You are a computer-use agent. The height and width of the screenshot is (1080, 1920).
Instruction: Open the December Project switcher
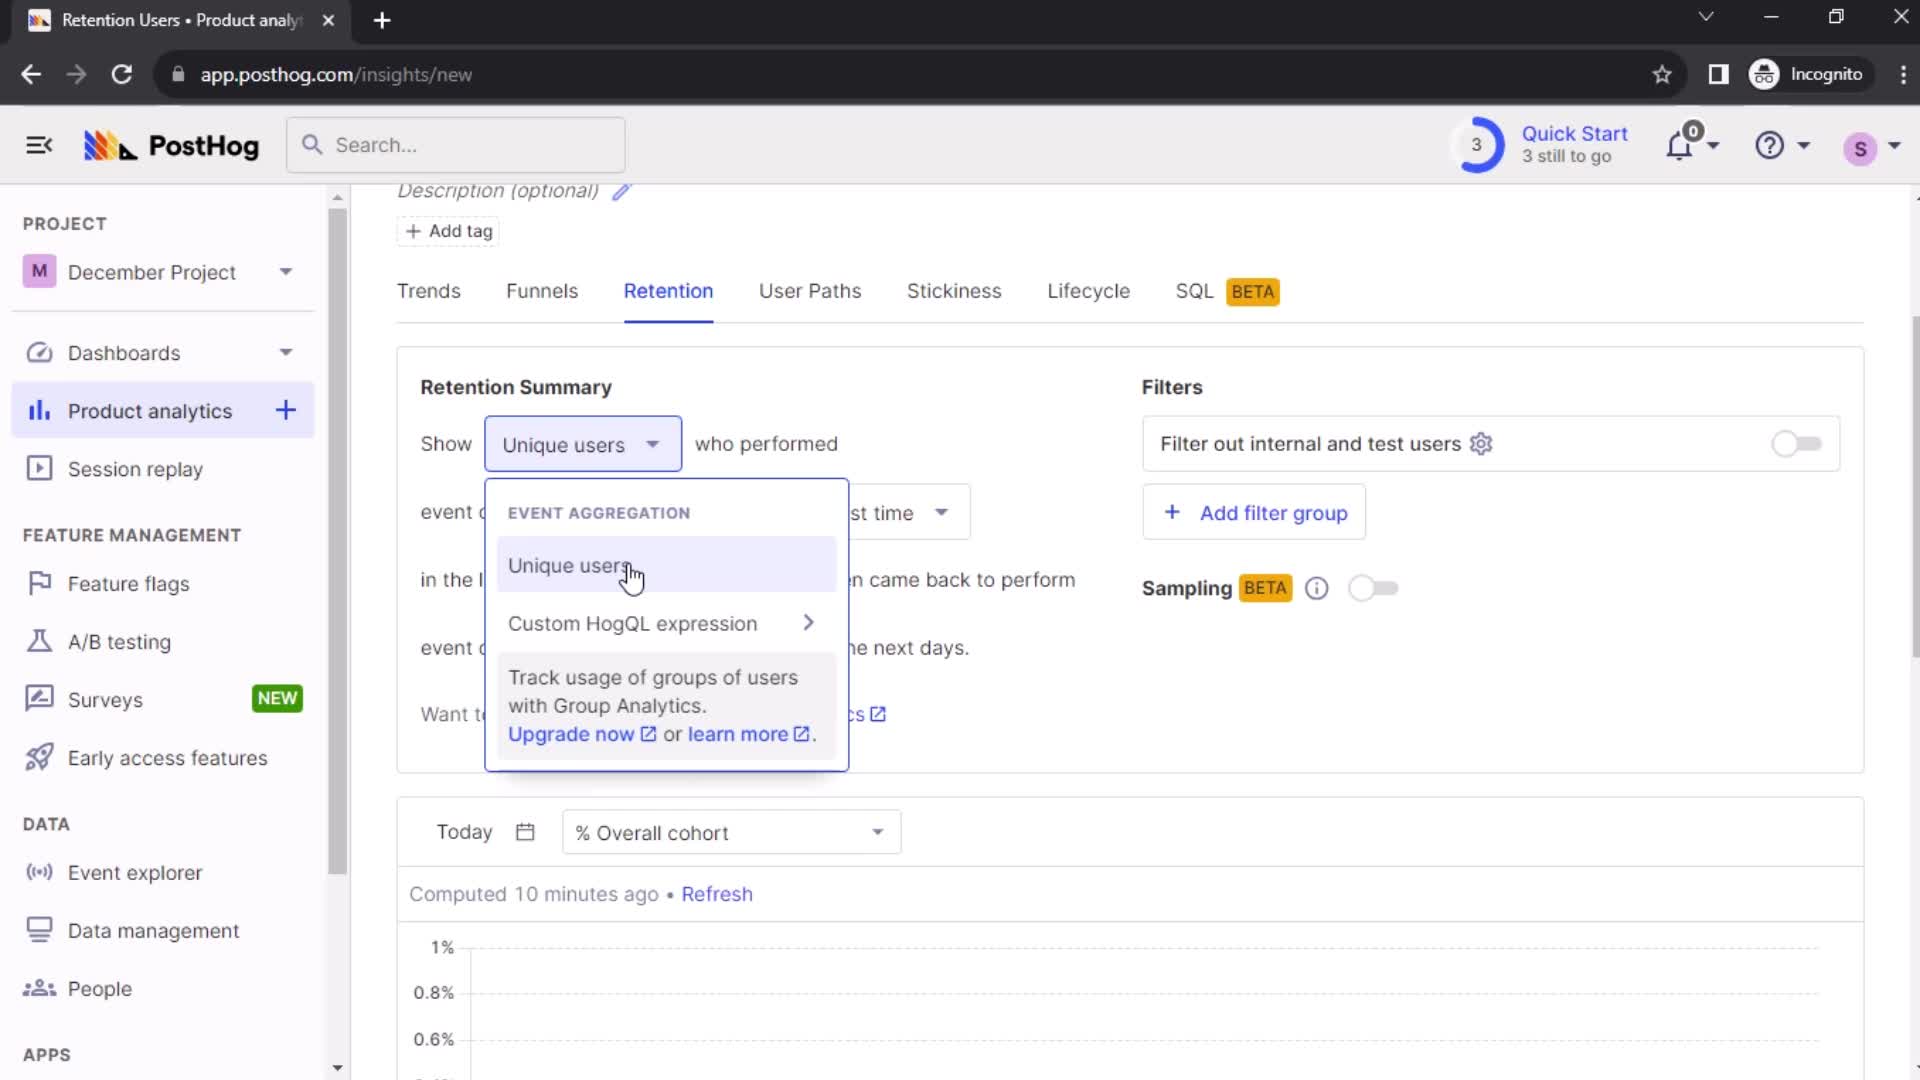(x=163, y=272)
